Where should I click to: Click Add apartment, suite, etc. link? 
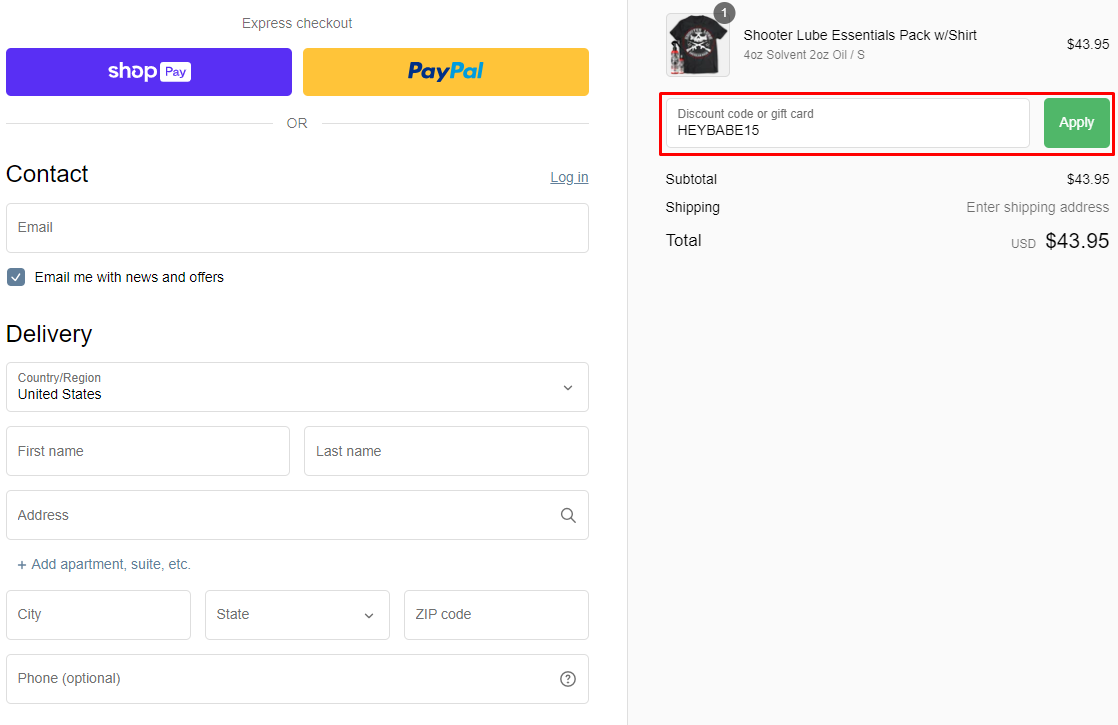(x=110, y=565)
